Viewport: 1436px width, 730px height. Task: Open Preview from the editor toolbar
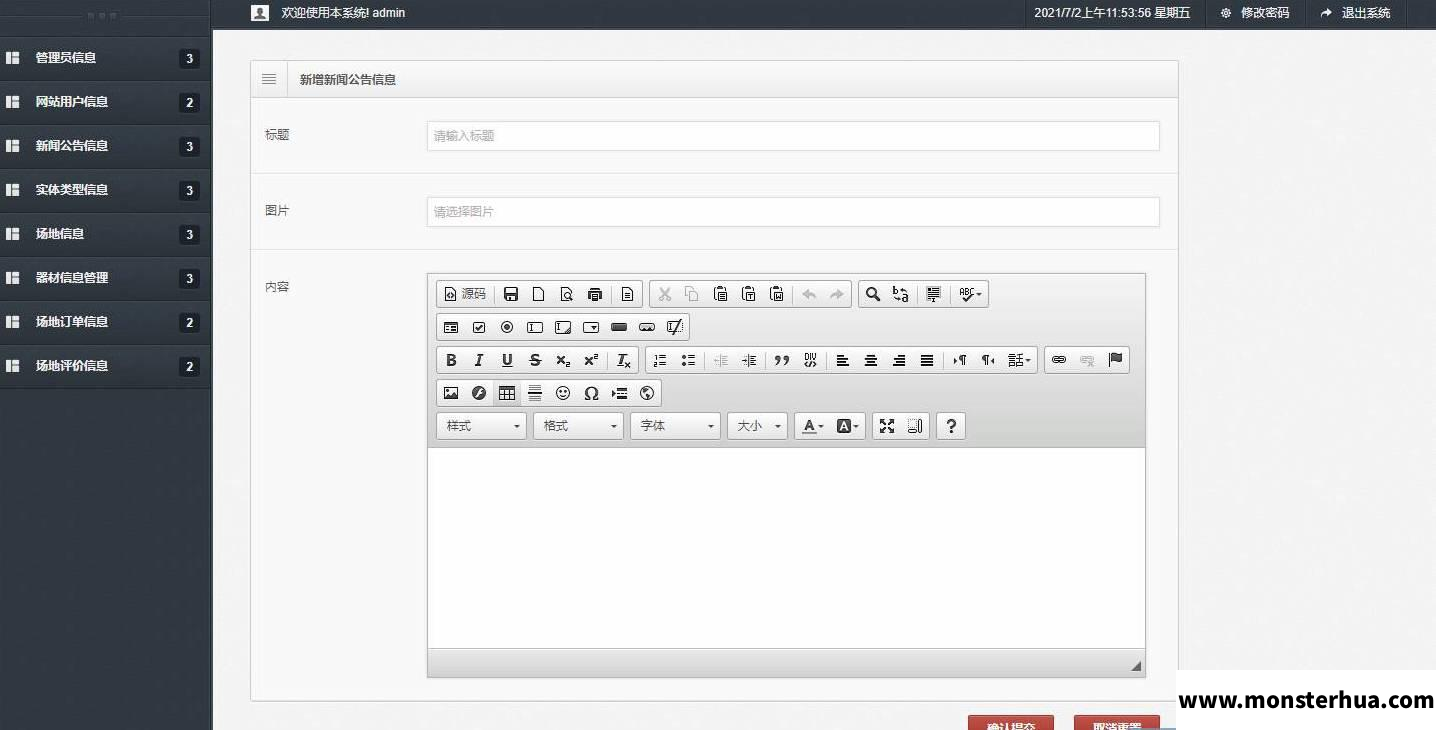[x=567, y=294]
